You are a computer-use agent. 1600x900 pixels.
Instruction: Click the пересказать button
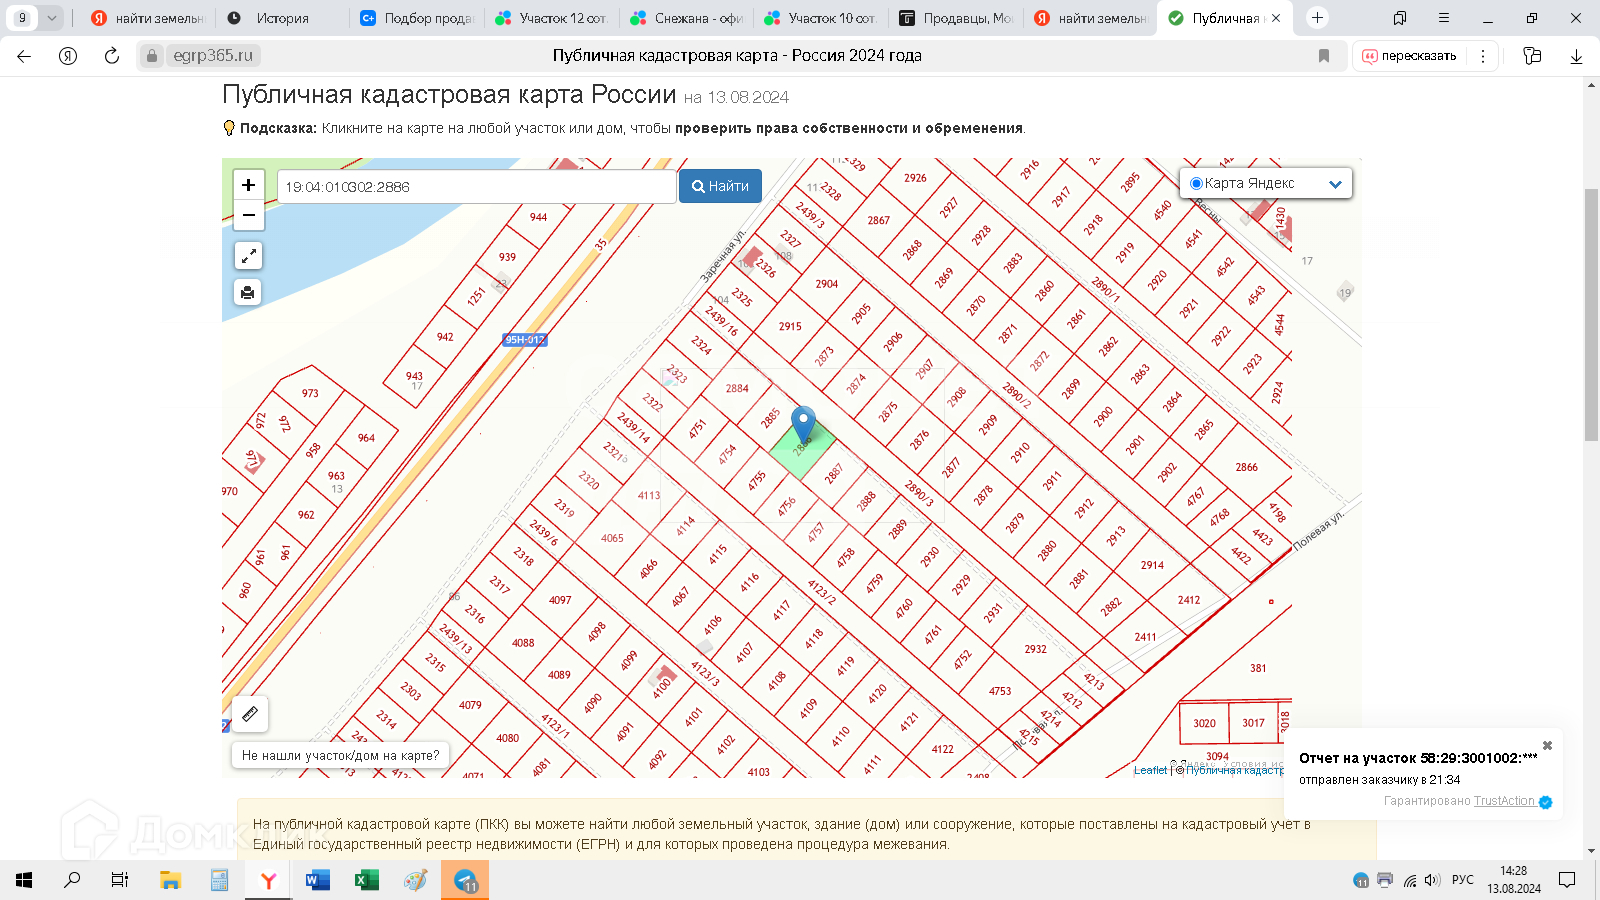tap(1409, 56)
